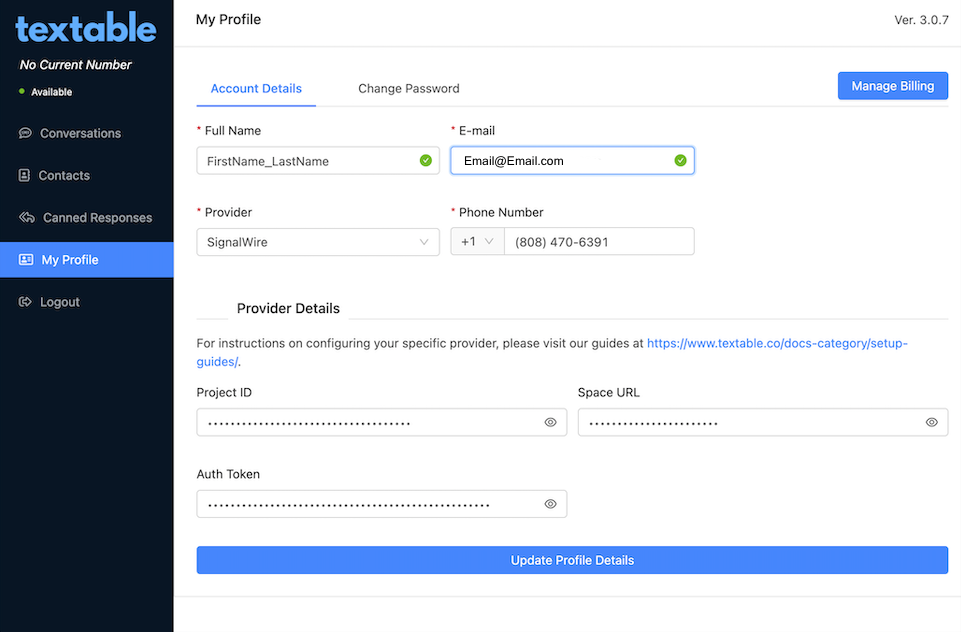This screenshot has width=961, height=632.
Task: Click inside the Phone Number input field
Action: [x=599, y=241]
